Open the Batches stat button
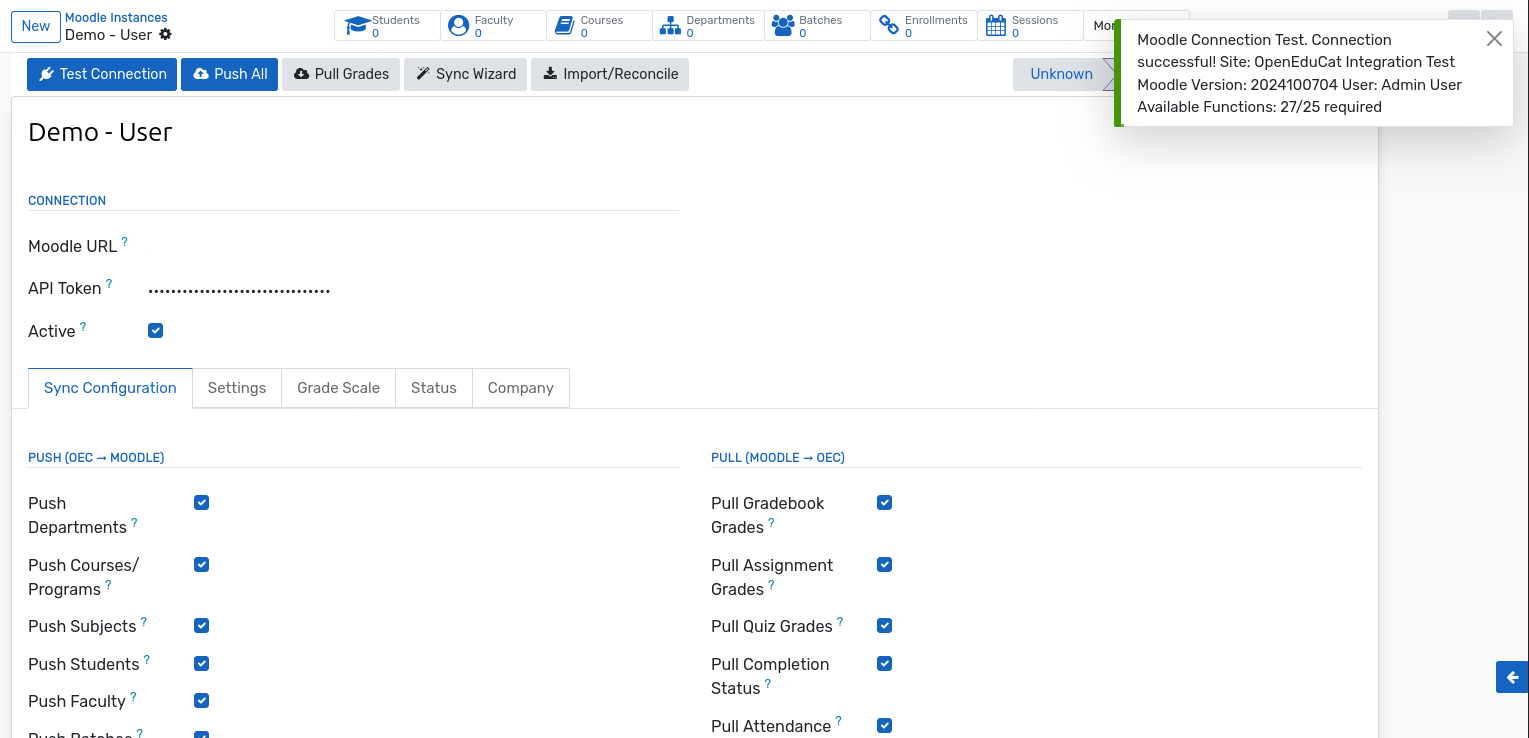This screenshot has height=738, width=1529. click(817, 26)
